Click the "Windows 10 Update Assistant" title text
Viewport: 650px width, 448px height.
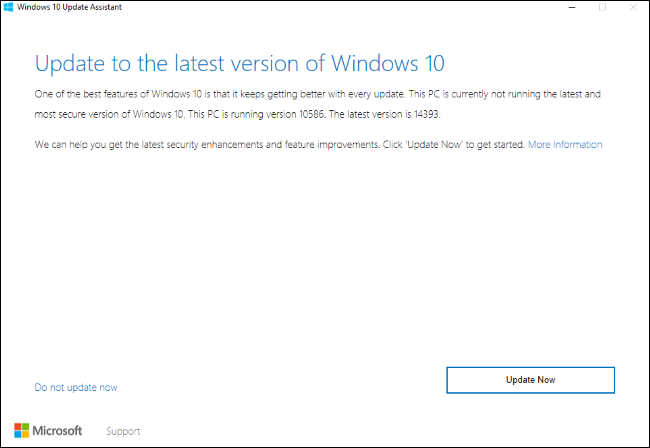pyautogui.click(x=69, y=7)
